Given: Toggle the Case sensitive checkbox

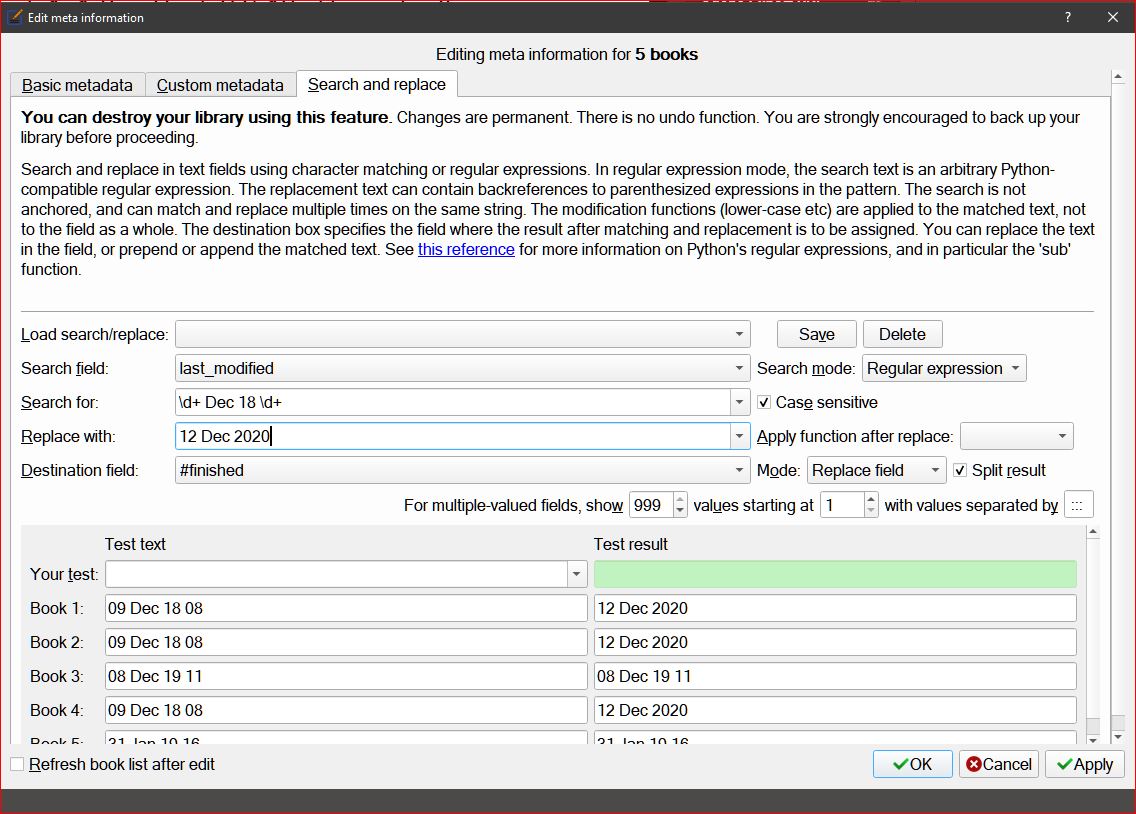Looking at the screenshot, I should click(764, 402).
